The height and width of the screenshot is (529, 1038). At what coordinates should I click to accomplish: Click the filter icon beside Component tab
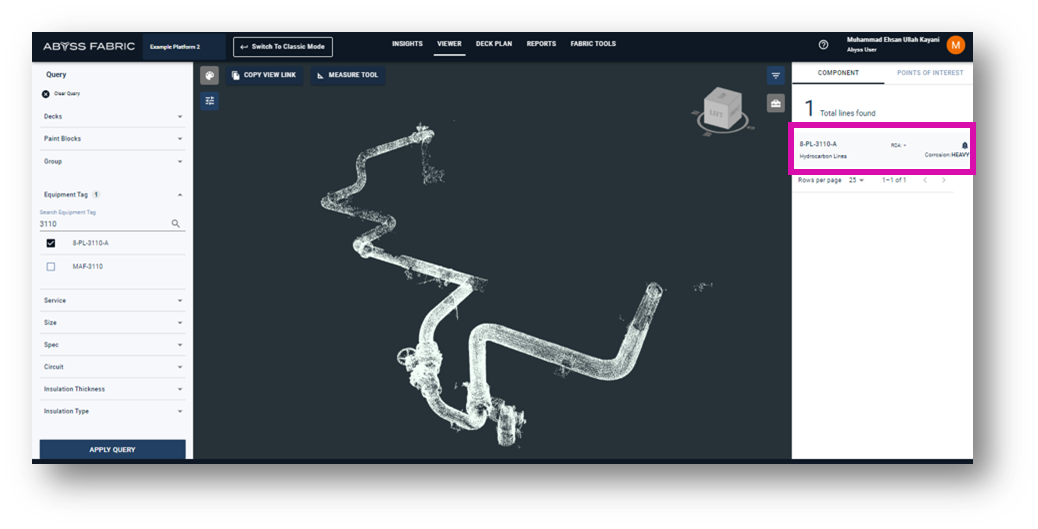(x=775, y=75)
